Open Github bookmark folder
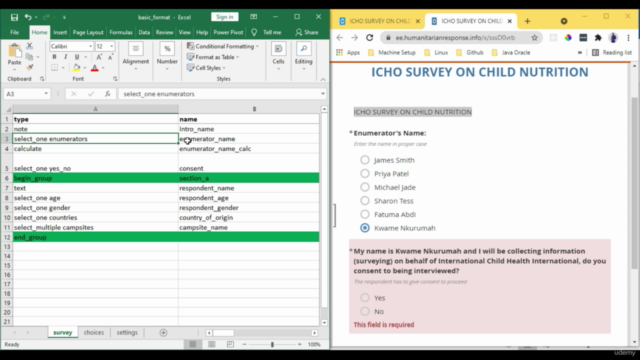The width and height of the screenshot is (640, 360). pyautogui.click(x=470, y=53)
